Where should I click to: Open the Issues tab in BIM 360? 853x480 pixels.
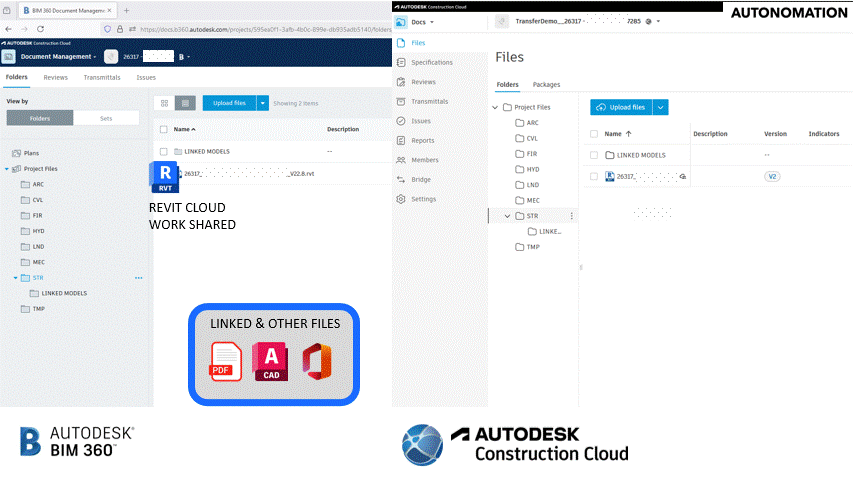click(146, 77)
